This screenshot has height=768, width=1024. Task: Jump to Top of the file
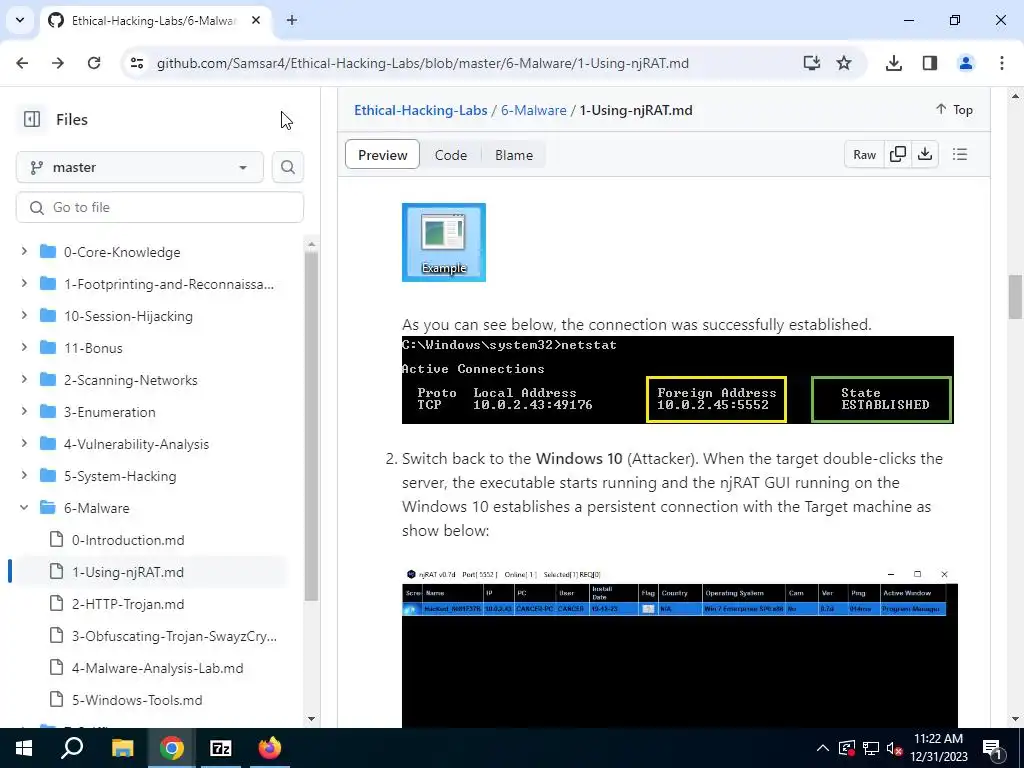click(x=954, y=110)
